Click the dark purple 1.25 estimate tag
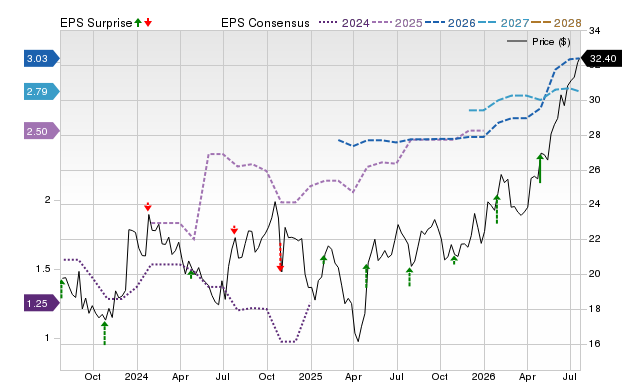This screenshot has height=382, width=640. 42,303
